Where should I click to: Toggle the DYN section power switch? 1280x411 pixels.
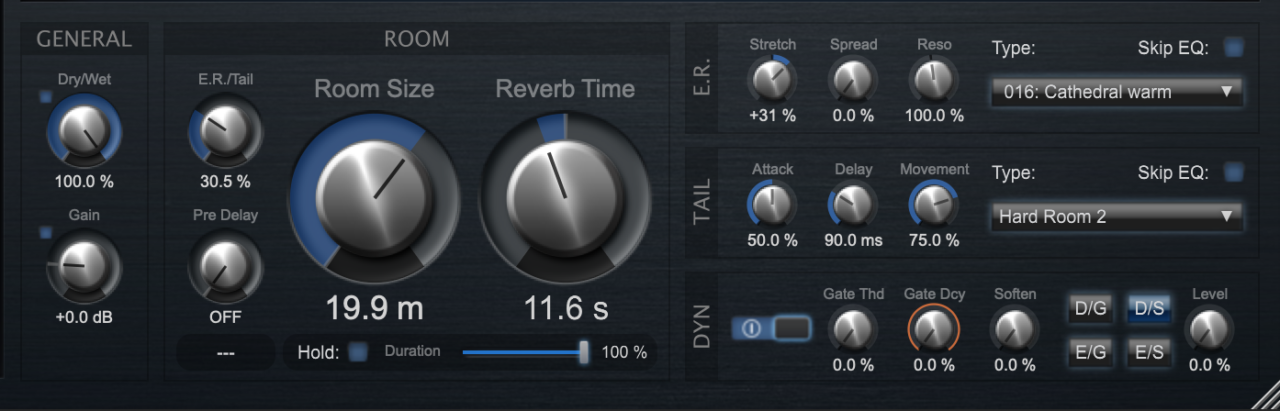point(772,328)
